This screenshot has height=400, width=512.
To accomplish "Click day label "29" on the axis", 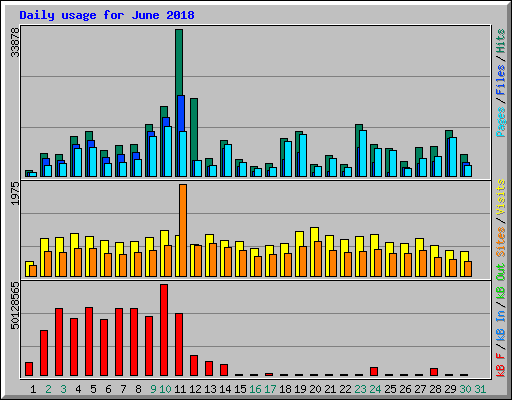I will [450, 389].
